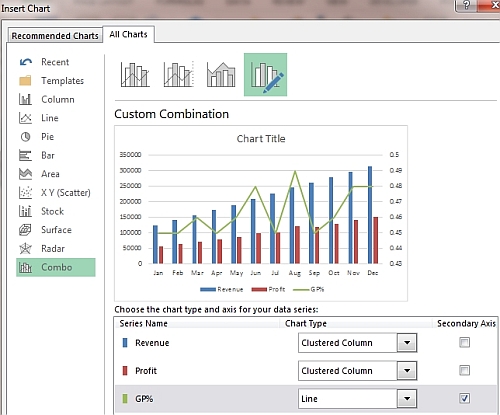Click the Bar chart category icon

[25, 155]
